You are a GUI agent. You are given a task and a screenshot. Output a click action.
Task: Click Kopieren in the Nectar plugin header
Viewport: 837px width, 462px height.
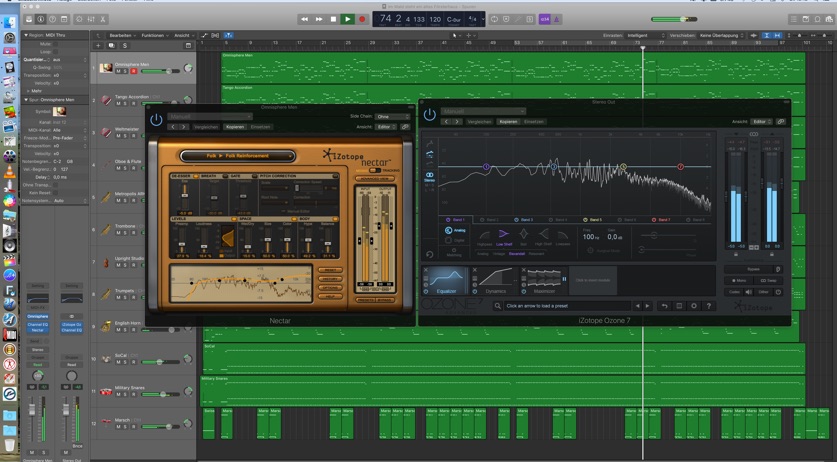point(234,127)
